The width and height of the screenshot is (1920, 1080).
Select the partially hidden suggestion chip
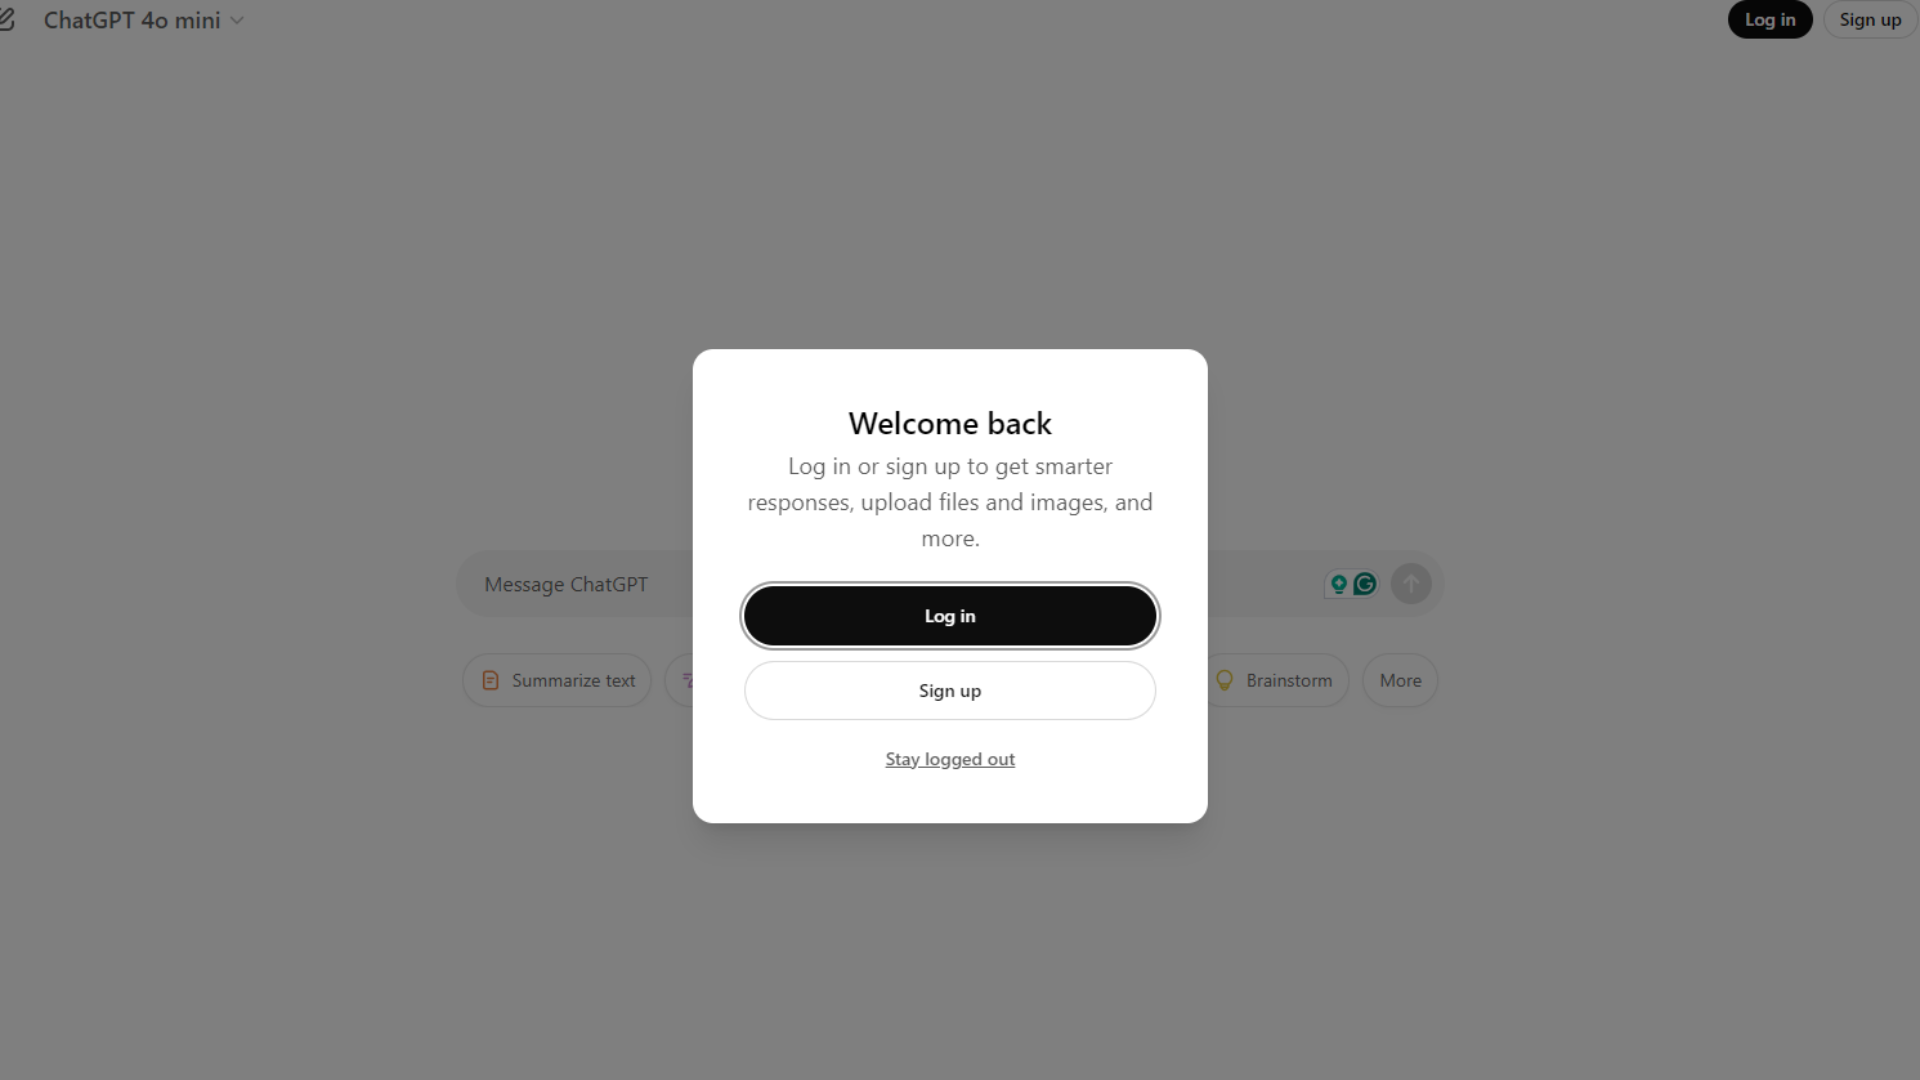click(686, 680)
